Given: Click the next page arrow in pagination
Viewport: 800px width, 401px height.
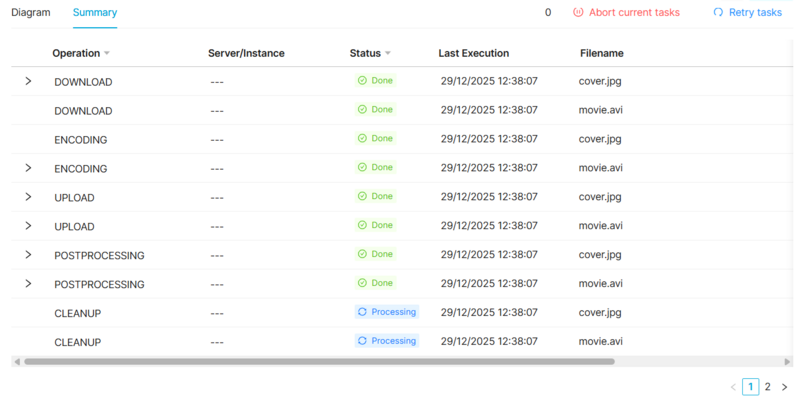Looking at the screenshot, I should point(785,386).
